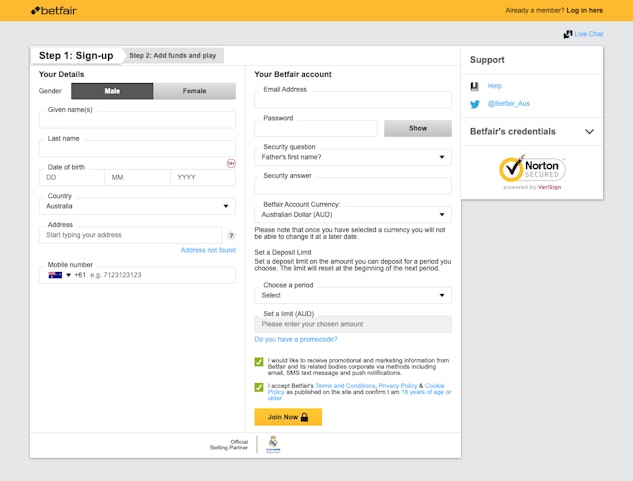This screenshot has height=481, width=633.
Task: Click the Security answer input field
Action: [353, 186]
